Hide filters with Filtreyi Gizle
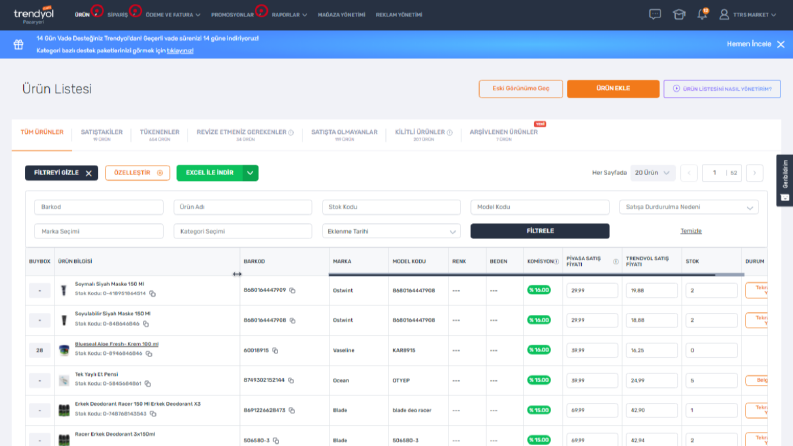The width and height of the screenshot is (793, 446). click(x=62, y=173)
